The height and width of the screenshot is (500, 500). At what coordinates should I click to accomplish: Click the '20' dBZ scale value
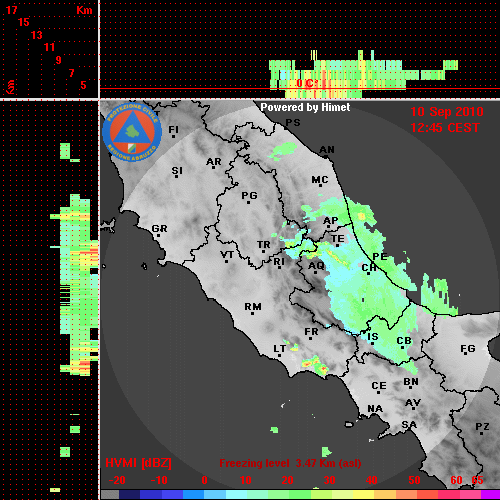coord(287,480)
